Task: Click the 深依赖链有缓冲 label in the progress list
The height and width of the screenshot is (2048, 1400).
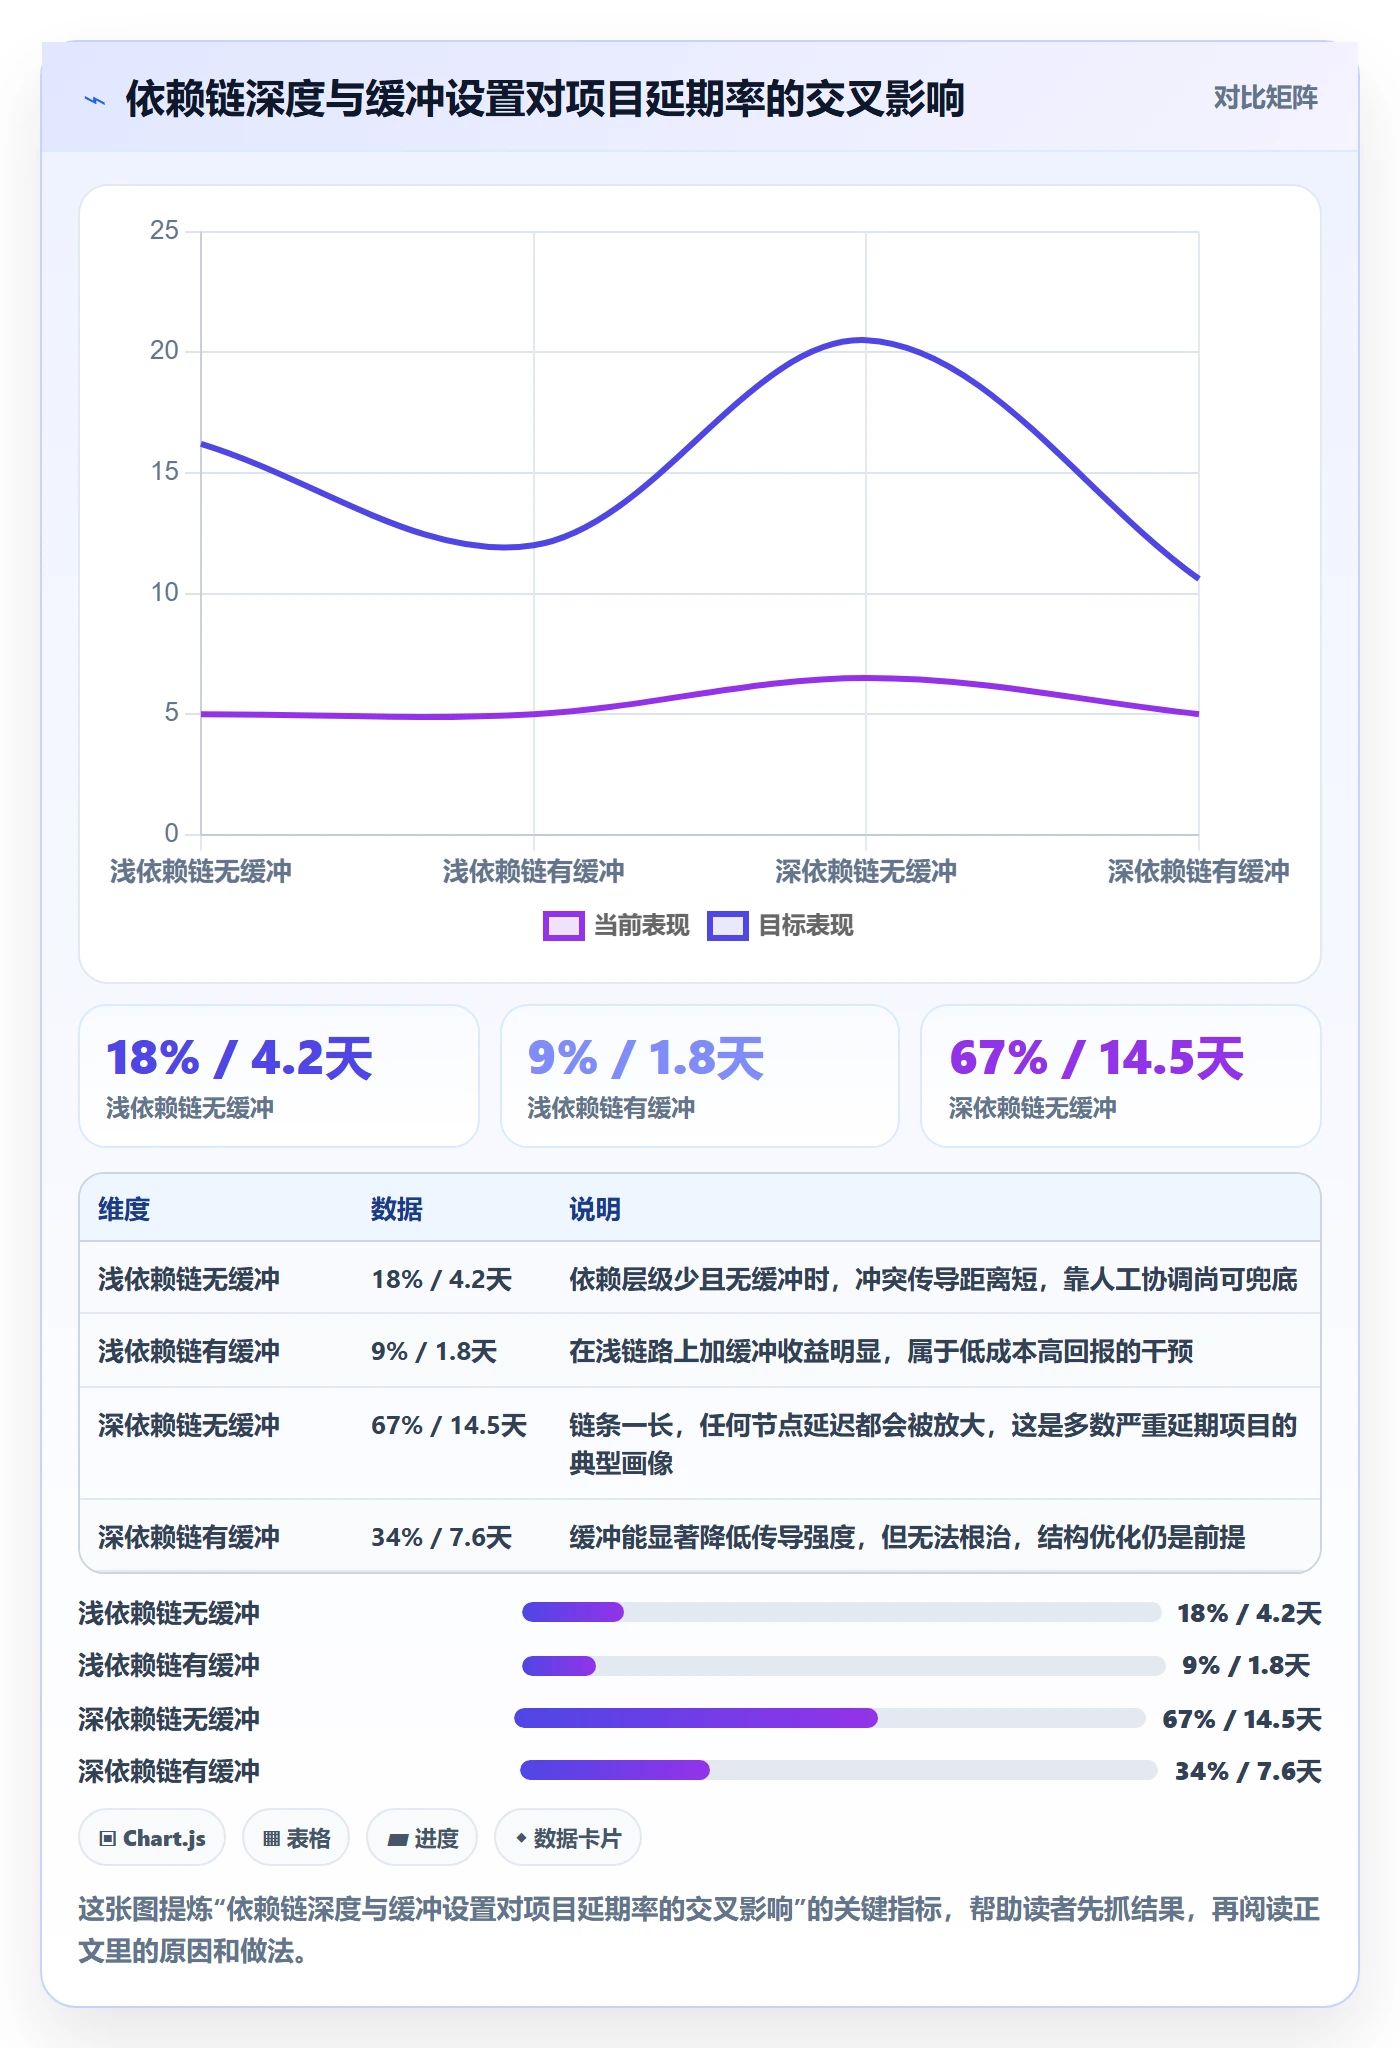Action: pyautogui.click(x=169, y=1772)
